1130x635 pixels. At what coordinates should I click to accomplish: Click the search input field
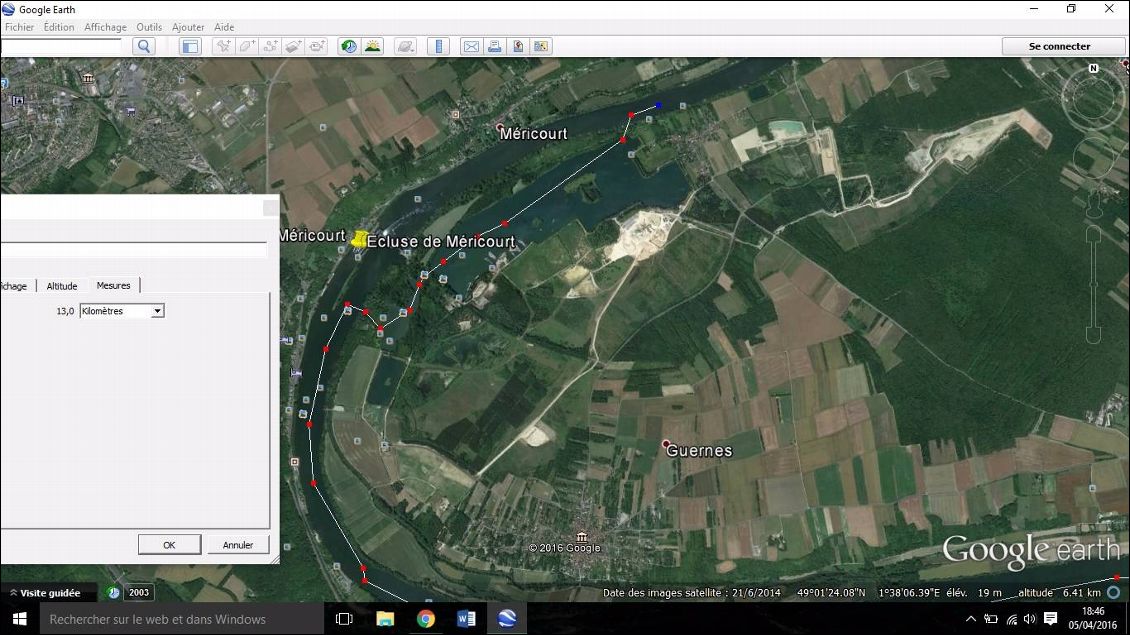click(x=61, y=46)
